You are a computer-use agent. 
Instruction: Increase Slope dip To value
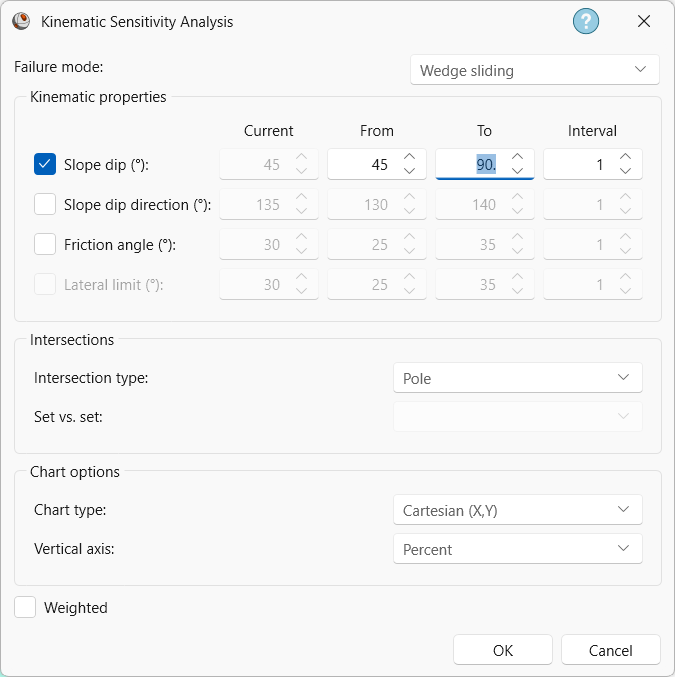click(x=517, y=157)
